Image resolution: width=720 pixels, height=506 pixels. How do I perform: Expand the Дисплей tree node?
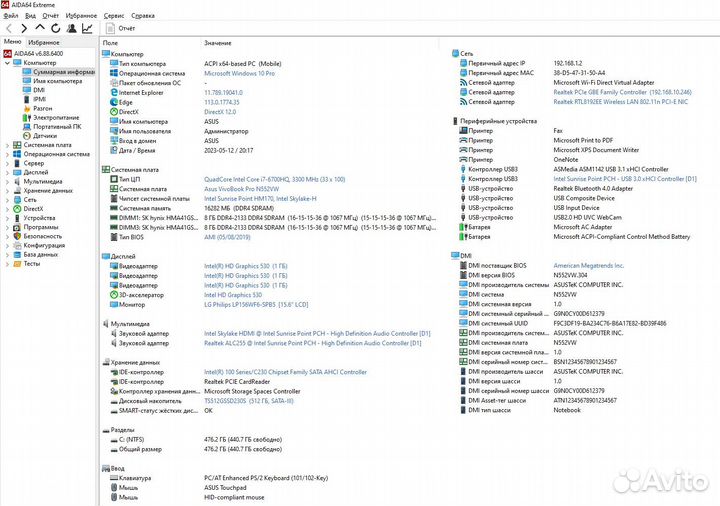click(7, 173)
